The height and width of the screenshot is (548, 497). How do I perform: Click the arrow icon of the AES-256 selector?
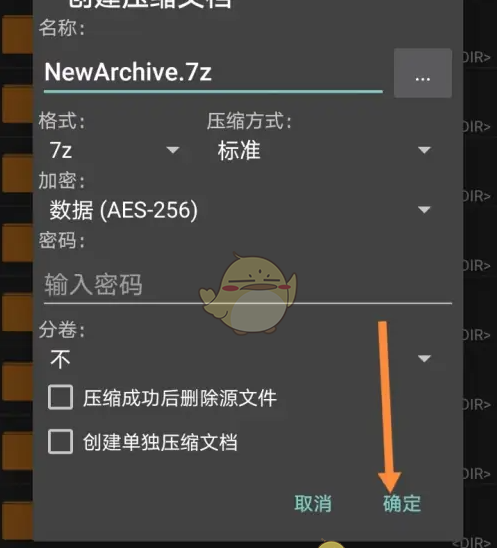point(424,210)
